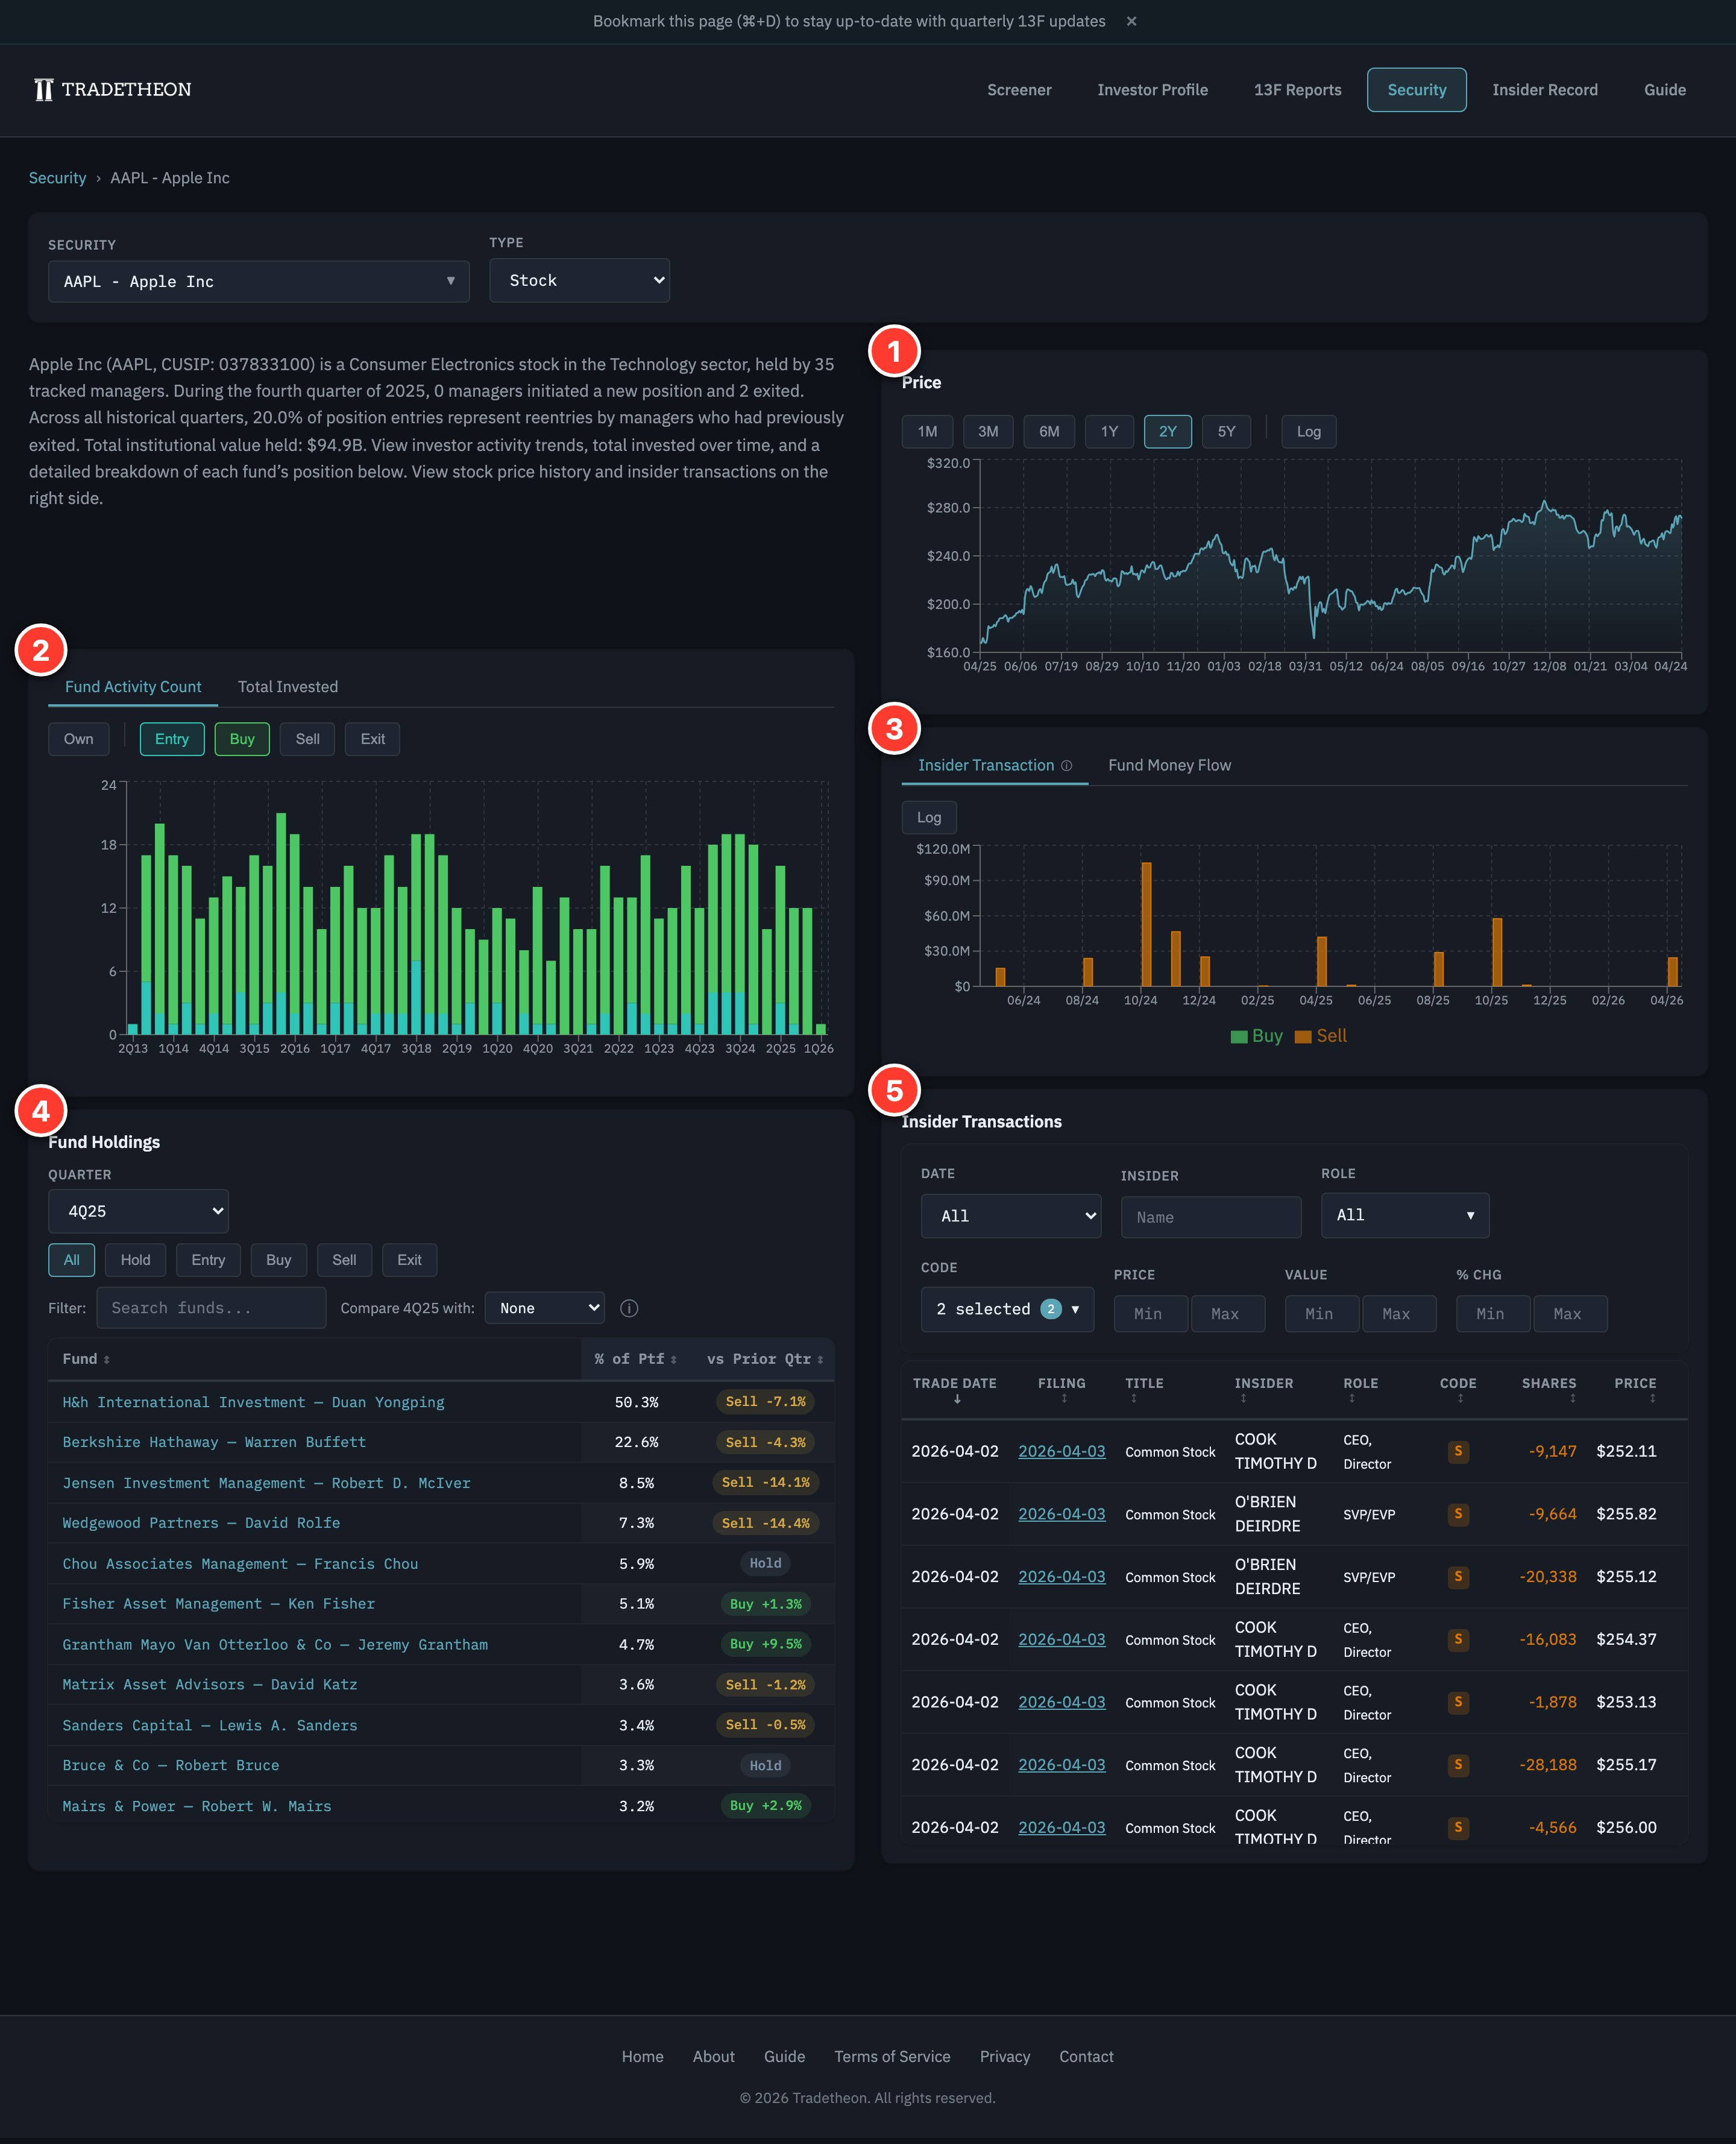The height and width of the screenshot is (2144, 1736).
Task: Open Investor Profile navigation item
Action: 1152,90
